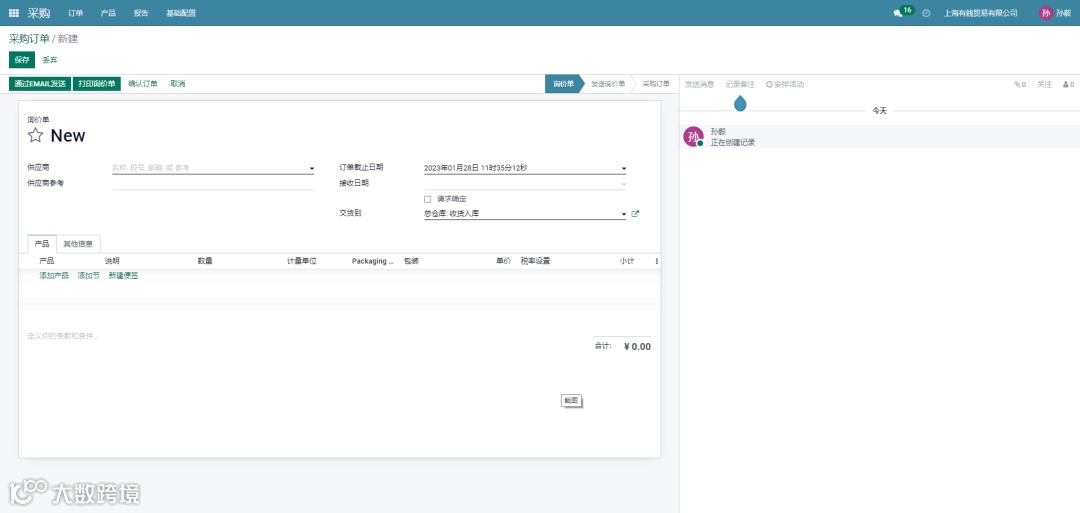Click the 取消 button
1080x513 pixels.
pyautogui.click(x=178, y=84)
